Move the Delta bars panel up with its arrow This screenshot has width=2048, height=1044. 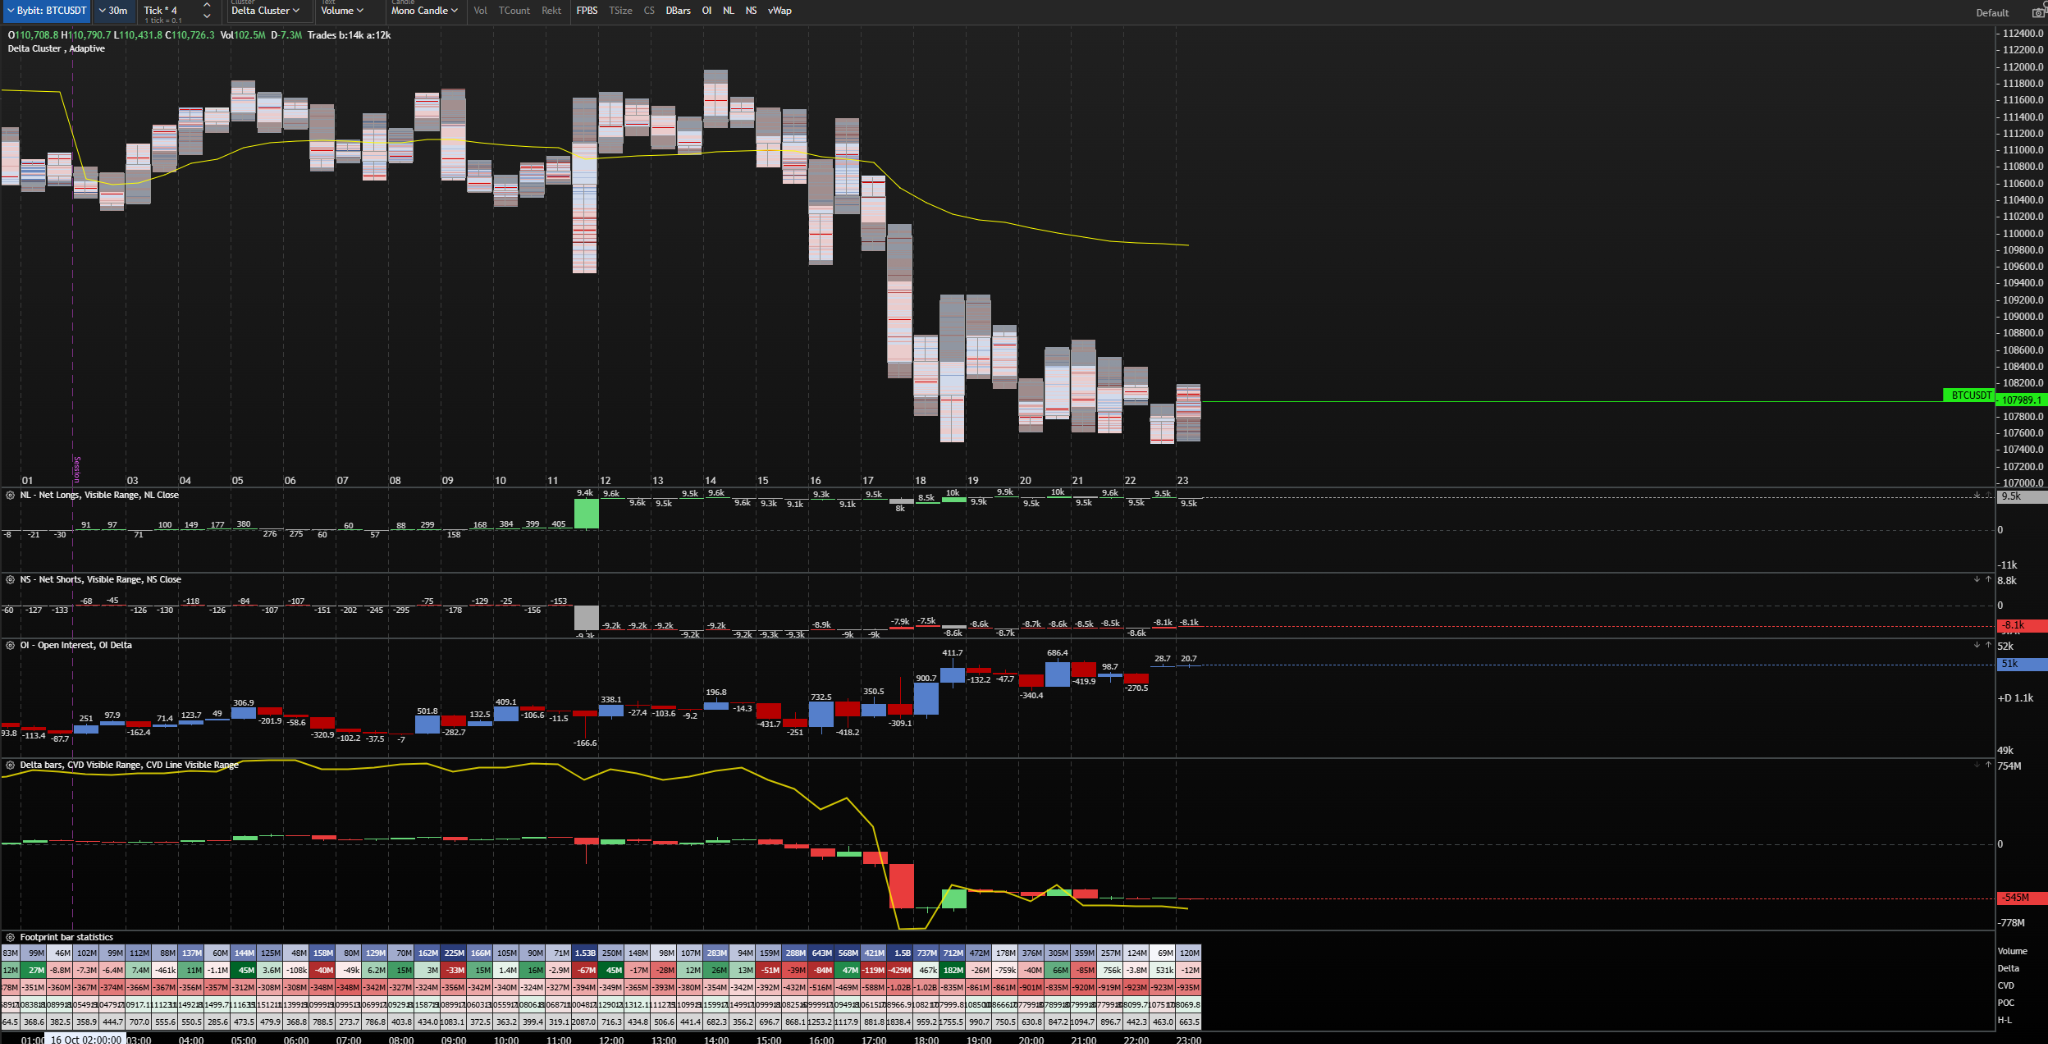click(x=1988, y=765)
